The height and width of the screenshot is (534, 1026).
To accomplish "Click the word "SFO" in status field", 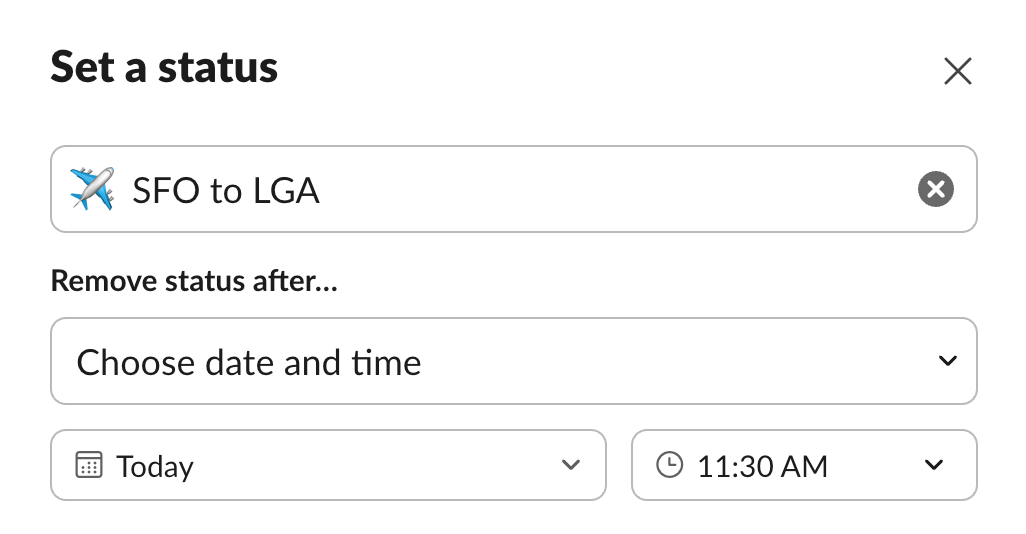I will pyautogui.click(x=166, y=190).
